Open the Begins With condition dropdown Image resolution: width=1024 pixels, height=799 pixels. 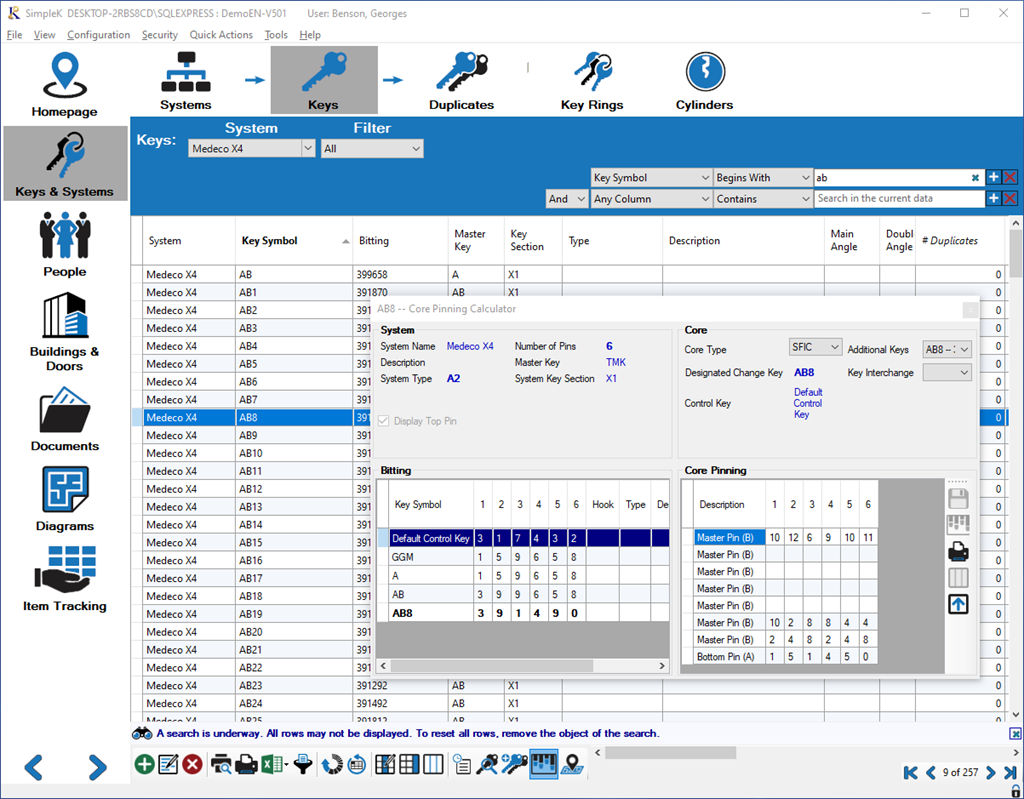coord(763,177)
